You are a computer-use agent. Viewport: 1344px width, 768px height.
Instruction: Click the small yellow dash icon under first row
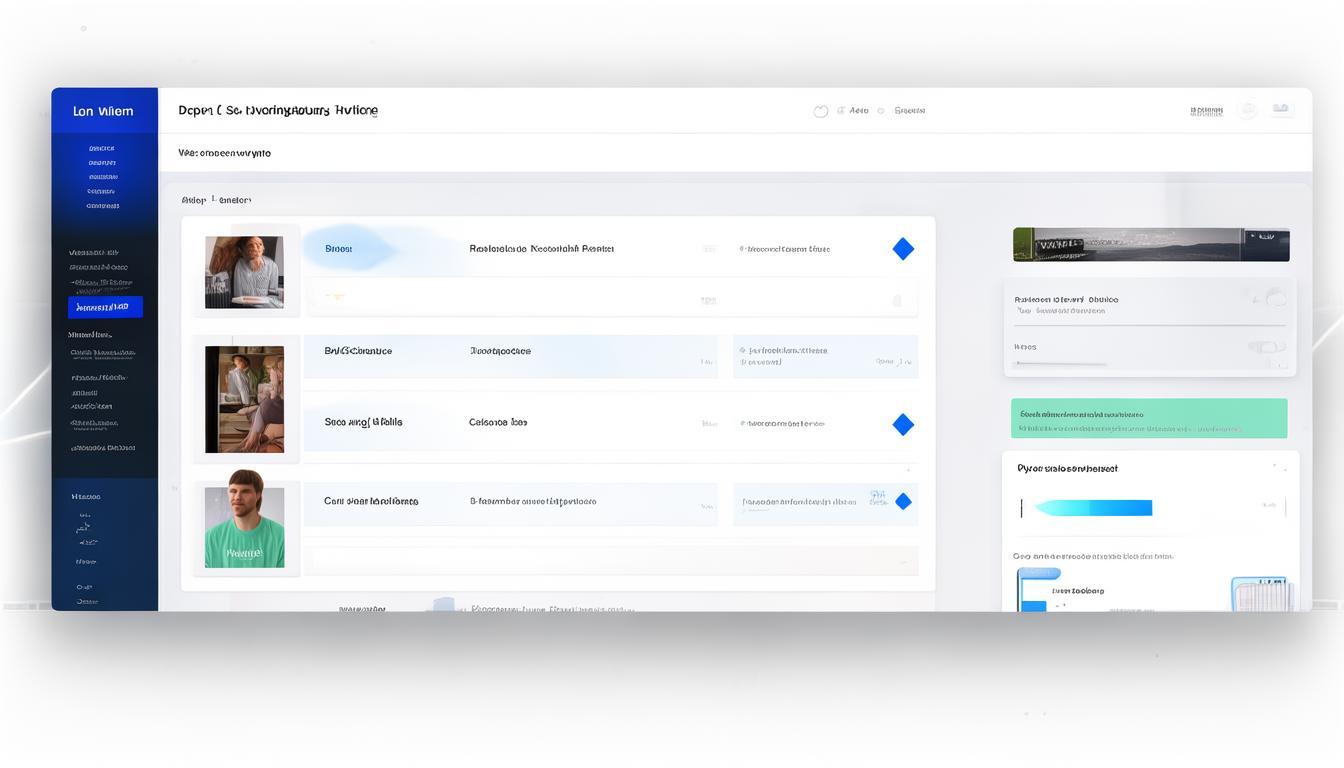[x=336, y=296]
